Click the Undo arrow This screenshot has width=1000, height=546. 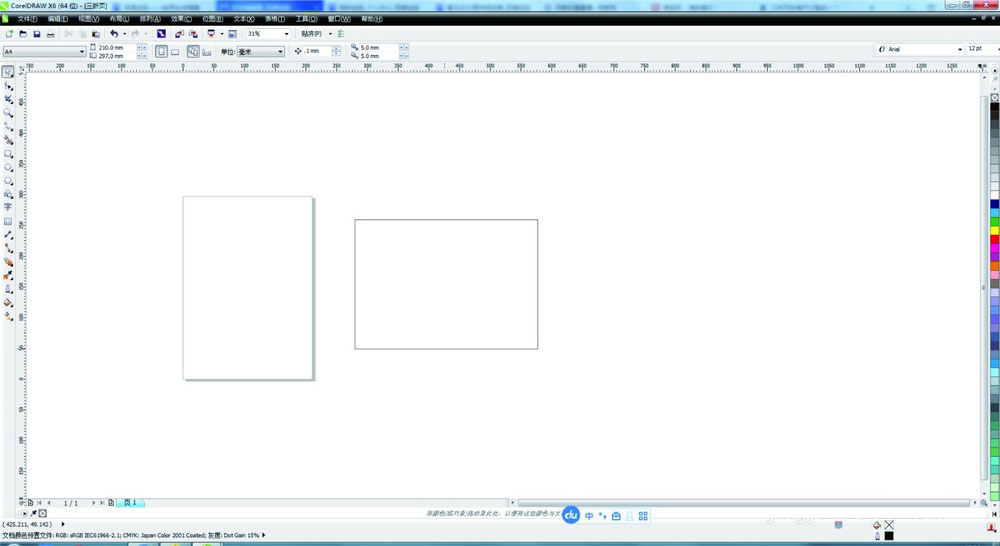[x=114, y=34]
